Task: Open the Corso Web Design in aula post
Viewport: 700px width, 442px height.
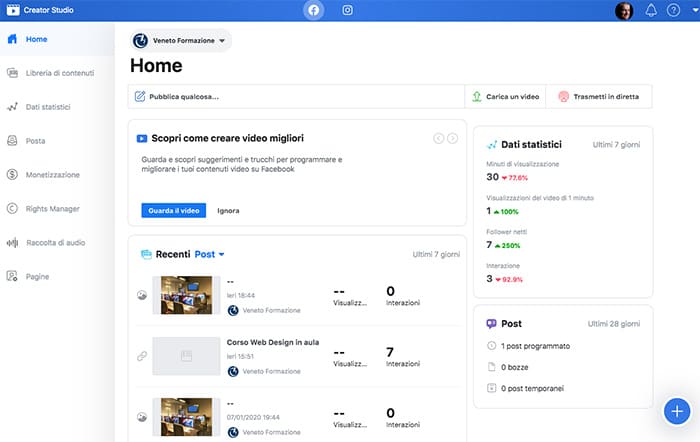Action: coord(273,342)
